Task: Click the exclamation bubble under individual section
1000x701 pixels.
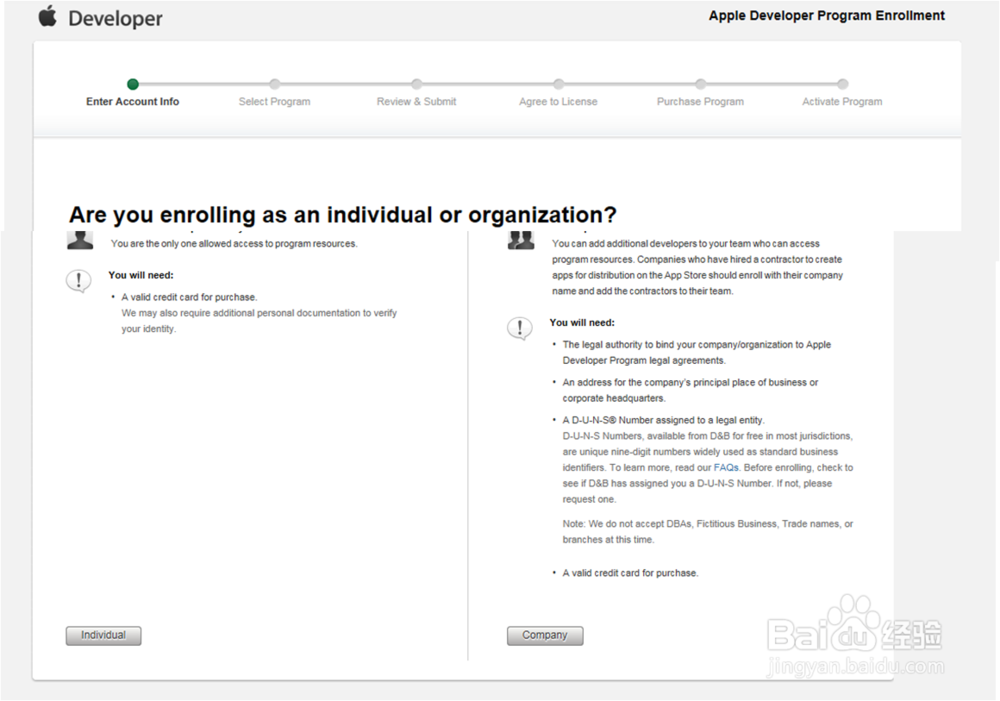Action: [x=78, y=281]
